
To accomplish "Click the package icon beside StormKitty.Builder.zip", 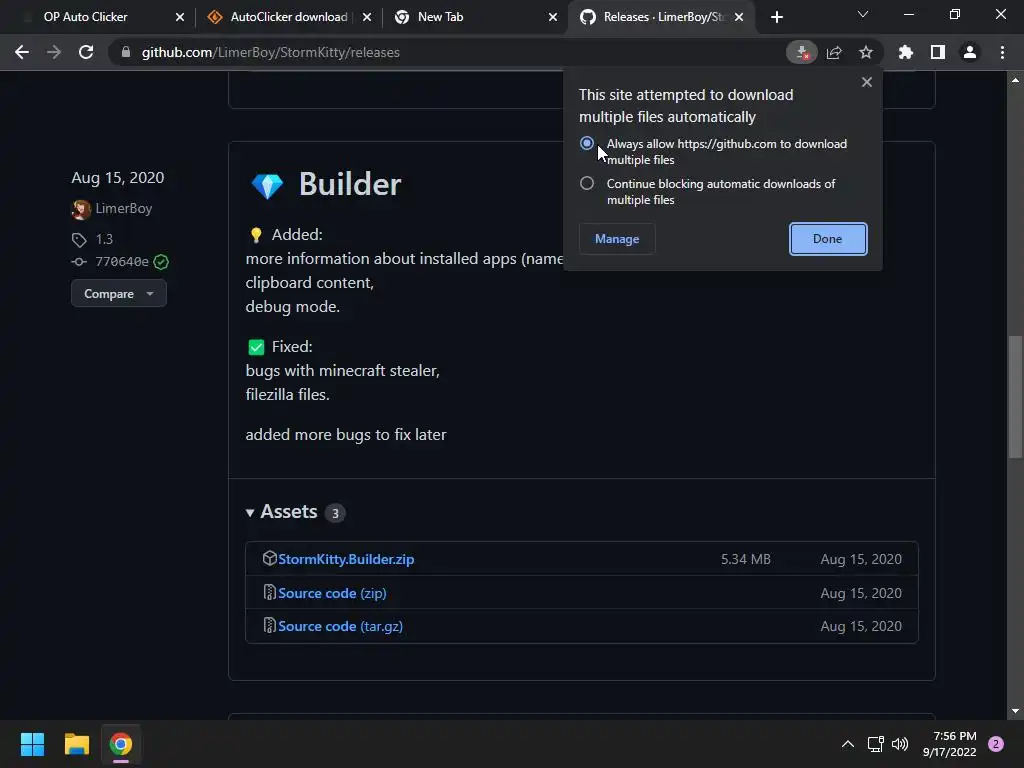I will (x=270, y=558).
